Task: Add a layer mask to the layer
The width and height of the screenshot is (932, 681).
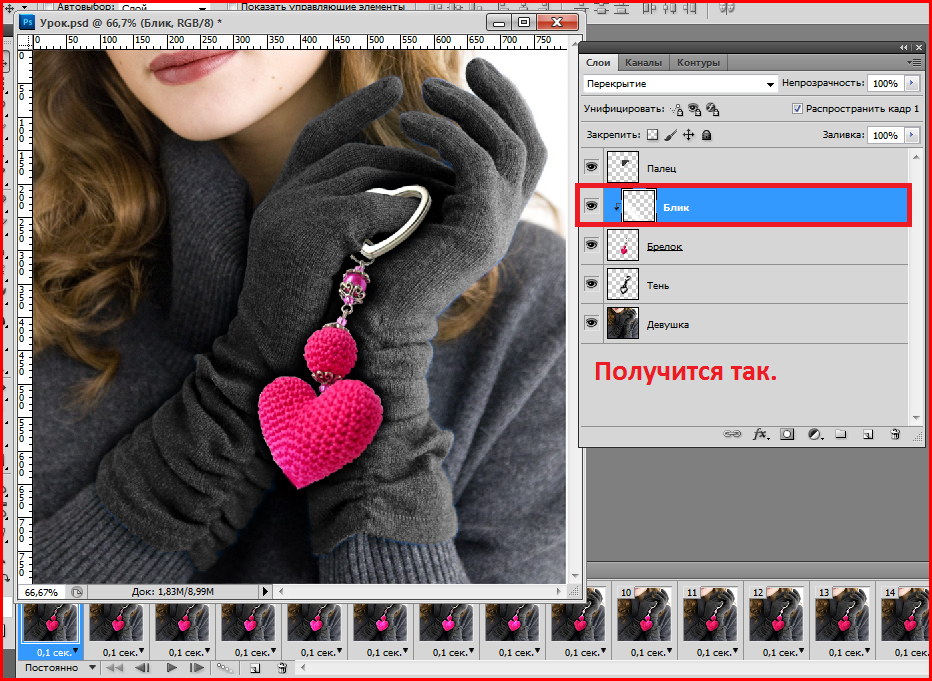Action: tap(787, 434)
